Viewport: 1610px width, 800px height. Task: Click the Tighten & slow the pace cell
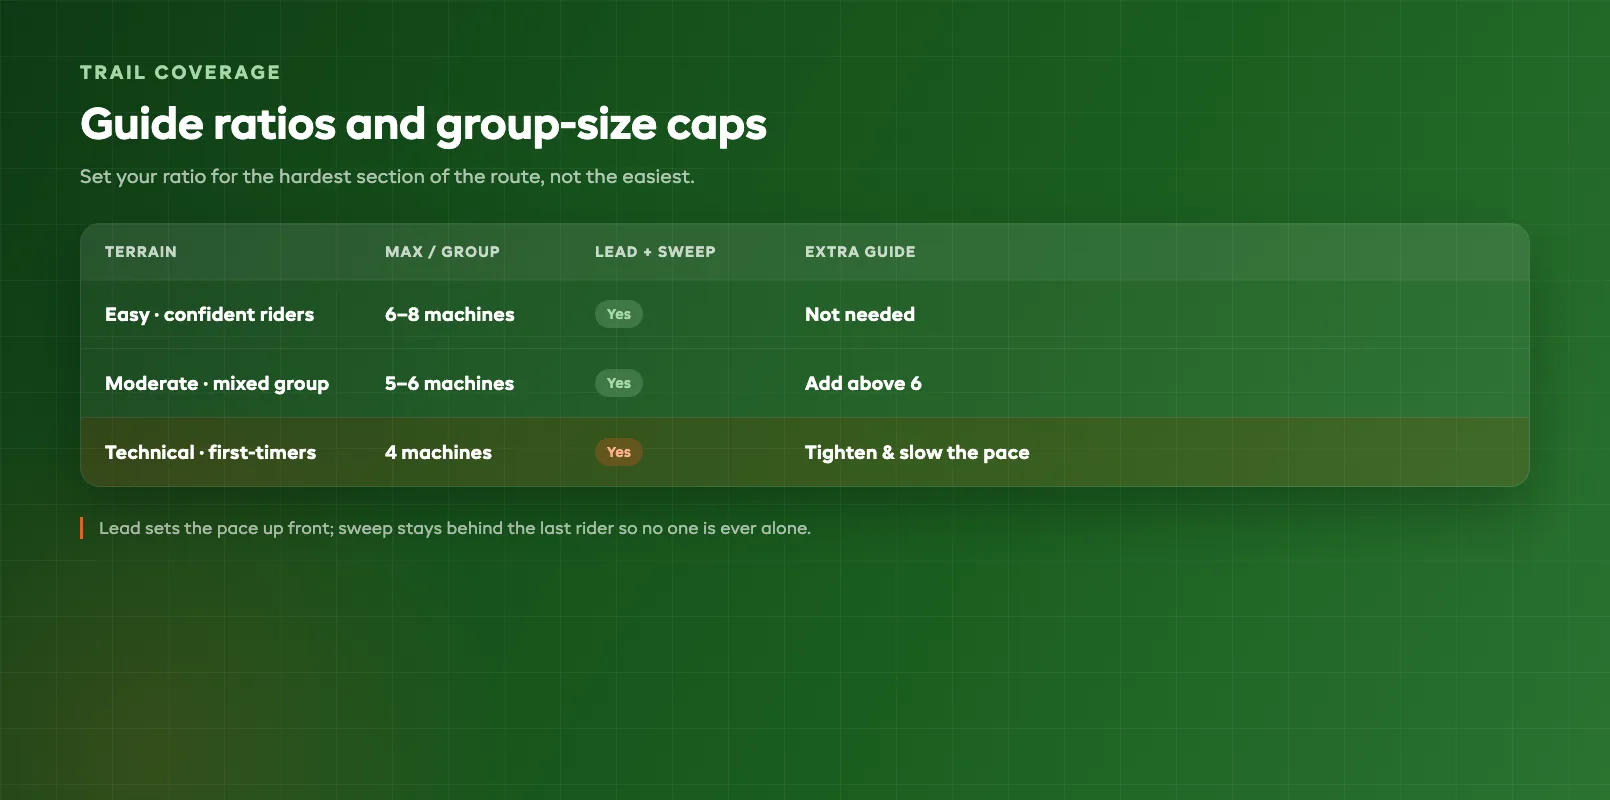(x=917, y=452)
